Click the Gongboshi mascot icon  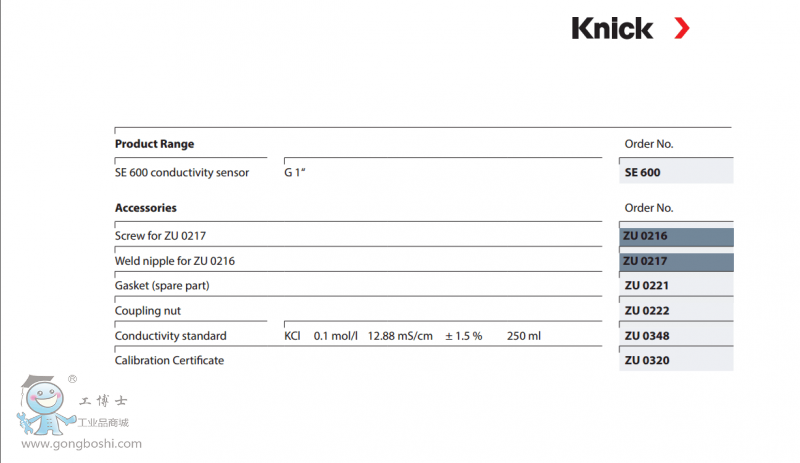point(38,406)
